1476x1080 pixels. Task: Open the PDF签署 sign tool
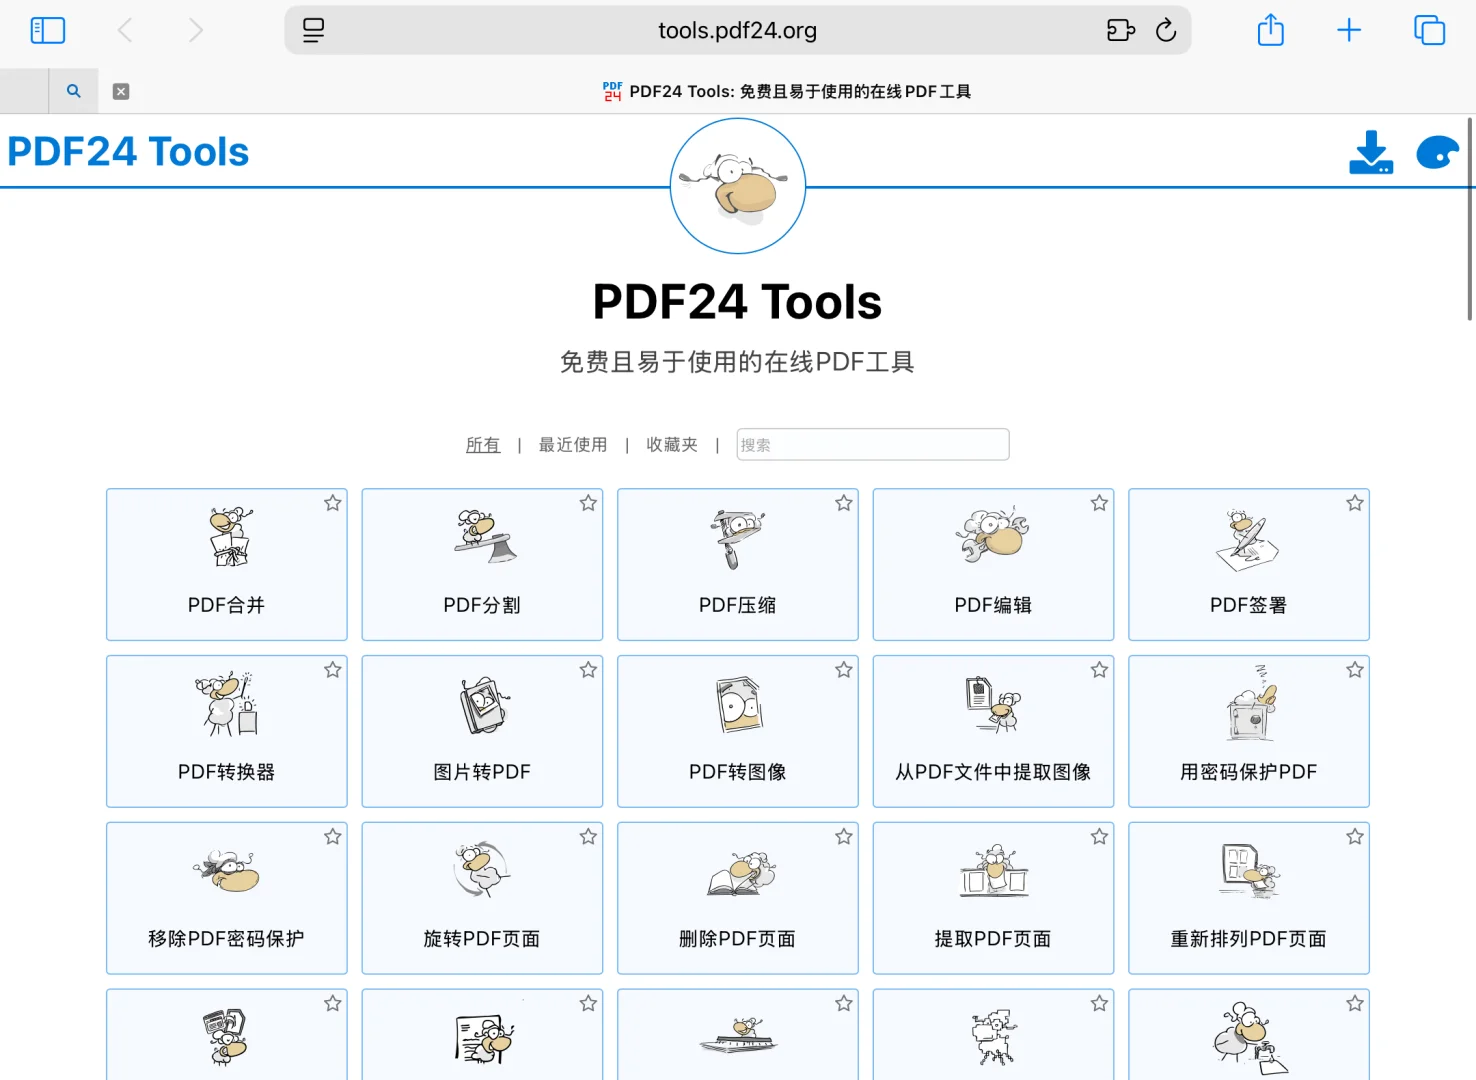point(1249,564)
